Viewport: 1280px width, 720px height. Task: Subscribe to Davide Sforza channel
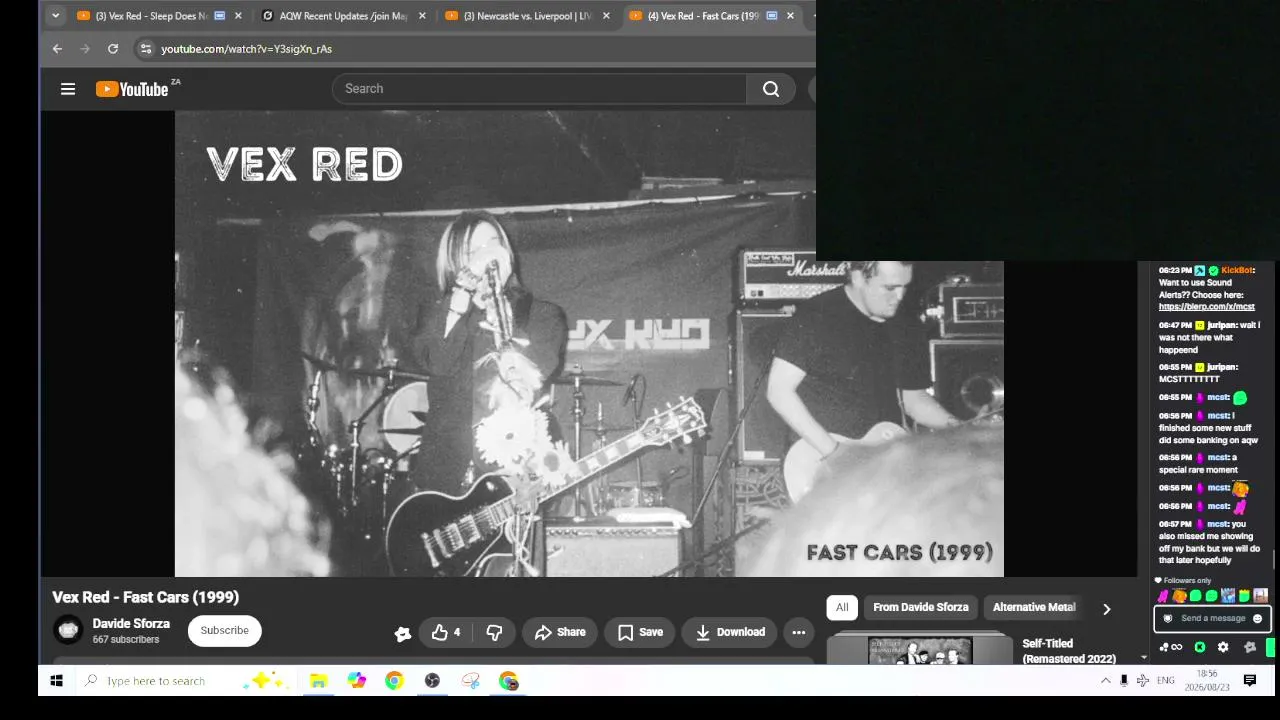(224, 631)
